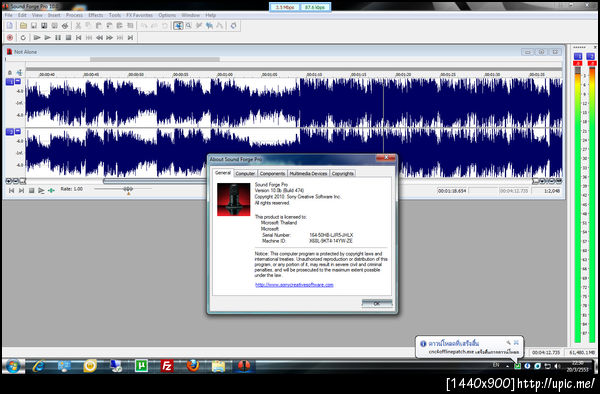Click Stop in the data window playbar
The height and width of the screenshot is (394, 600).
31,190
